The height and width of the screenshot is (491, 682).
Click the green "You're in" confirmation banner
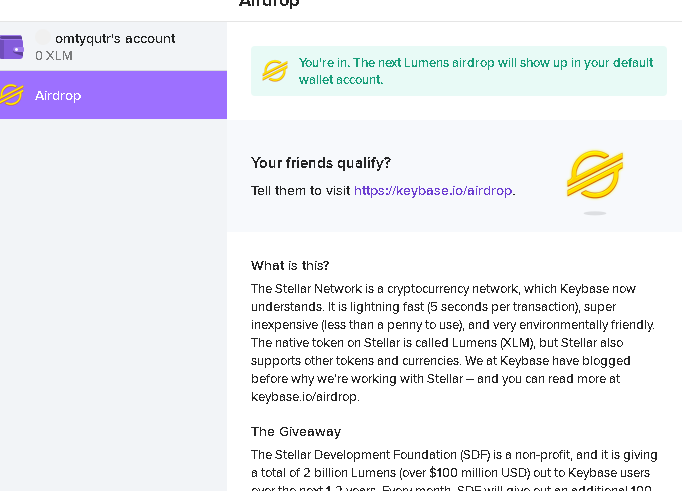tap(458, 71)
